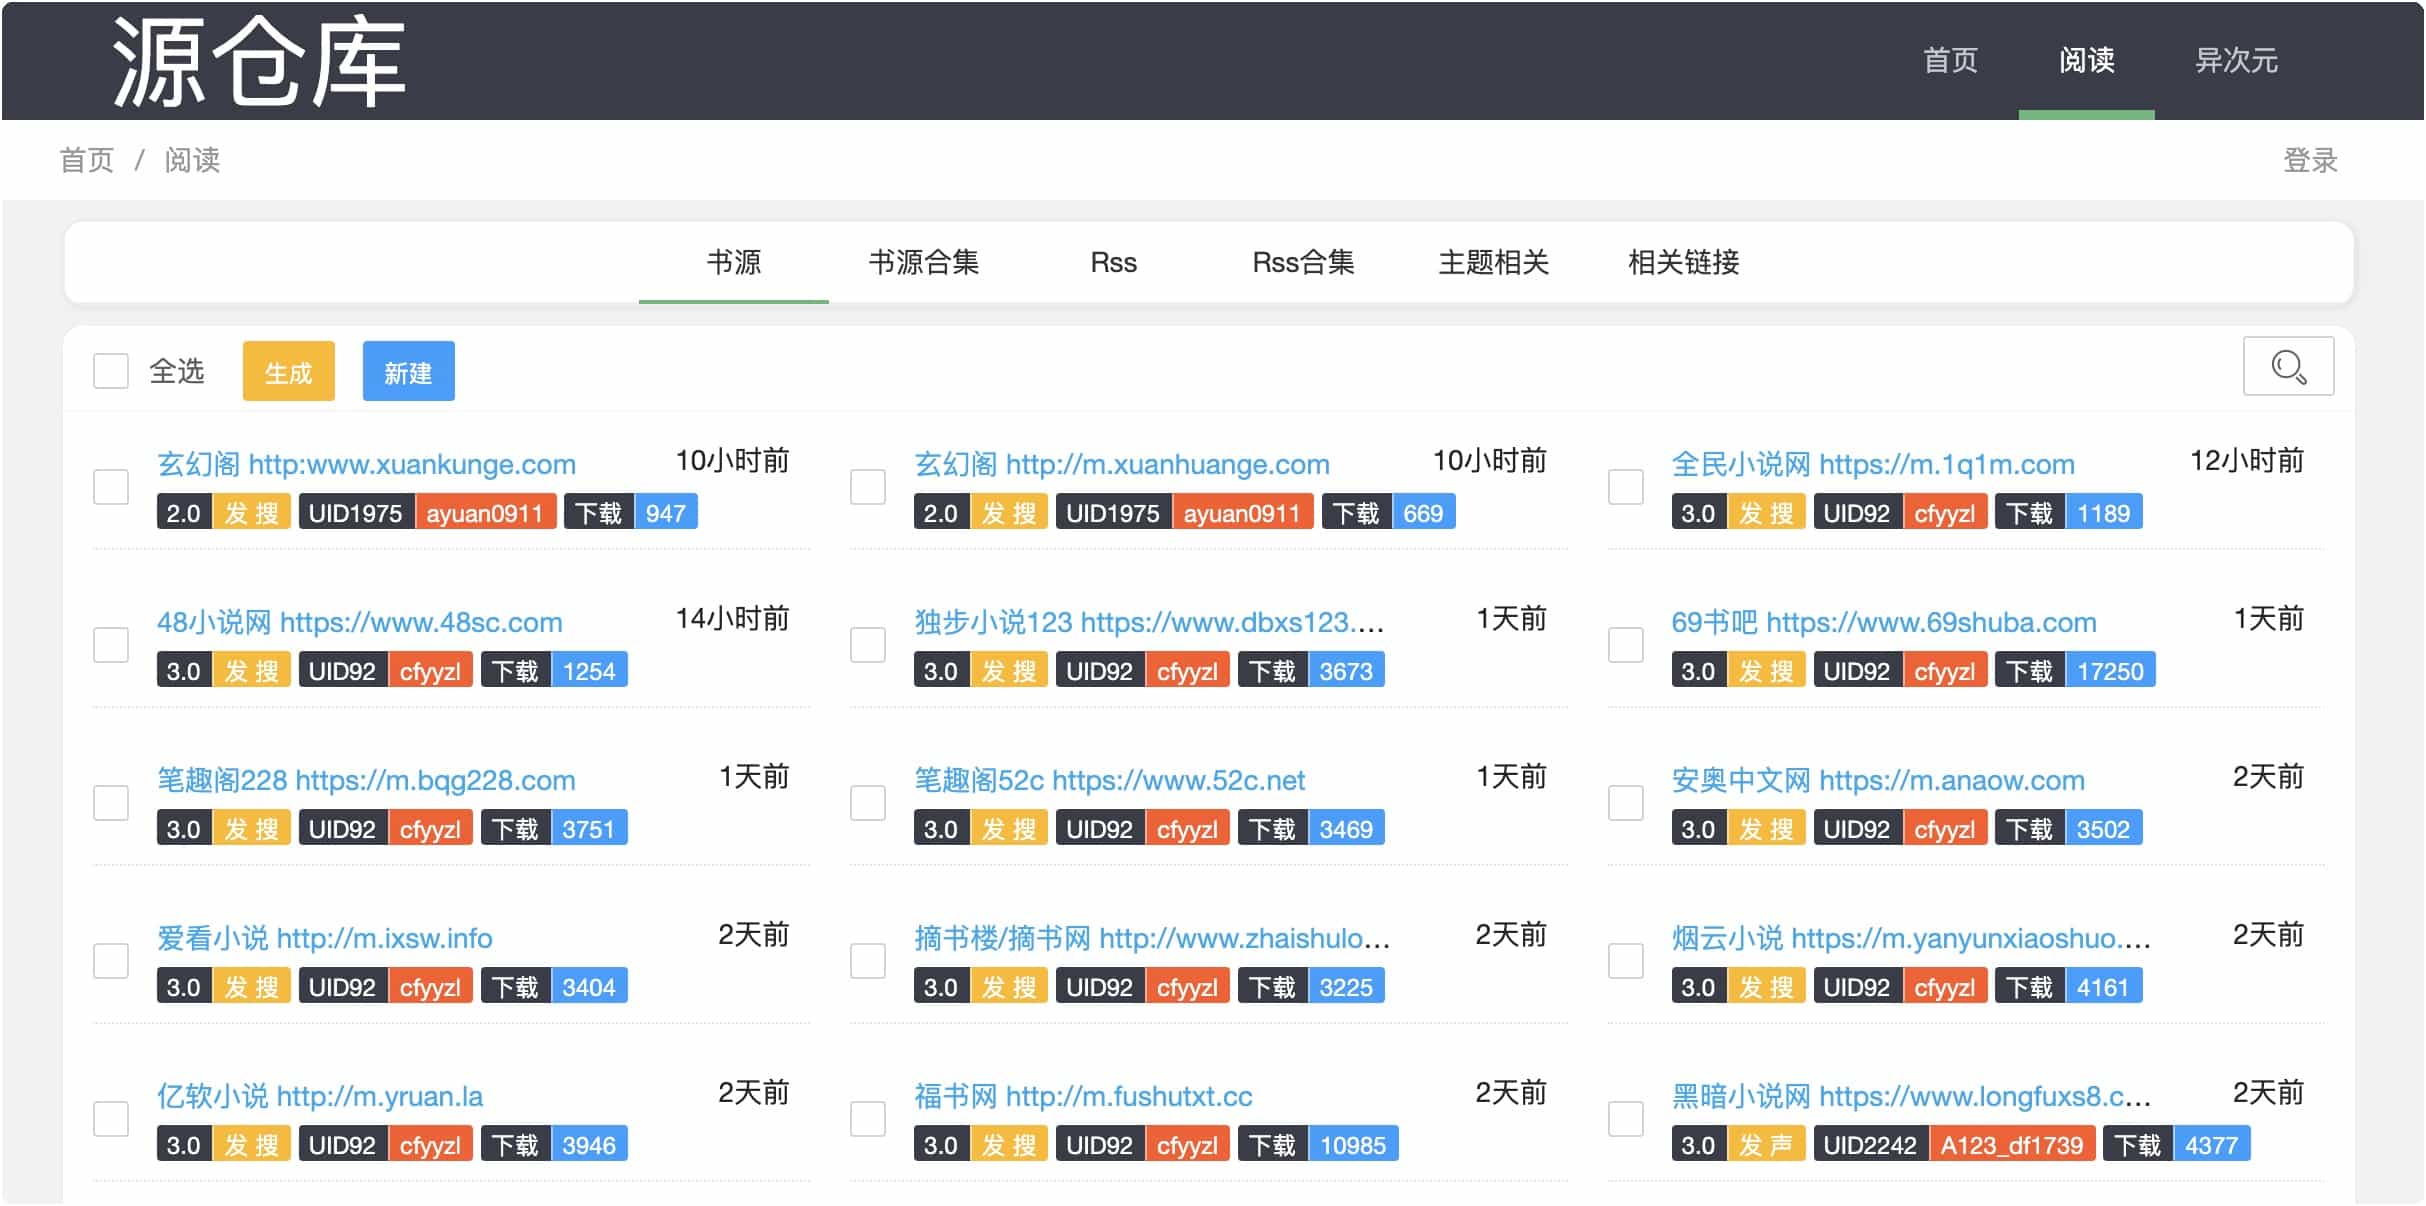The image size is (2426, 1206).
Task: Click the 源仓库 site logo
Action: click(258, 62)
